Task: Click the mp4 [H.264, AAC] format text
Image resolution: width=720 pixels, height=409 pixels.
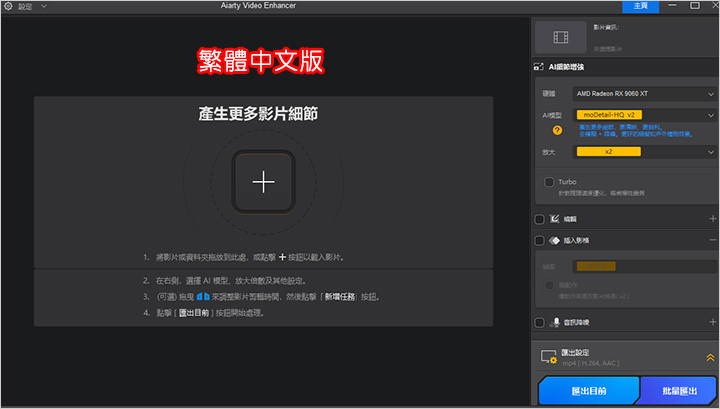Action: point(591,363)
